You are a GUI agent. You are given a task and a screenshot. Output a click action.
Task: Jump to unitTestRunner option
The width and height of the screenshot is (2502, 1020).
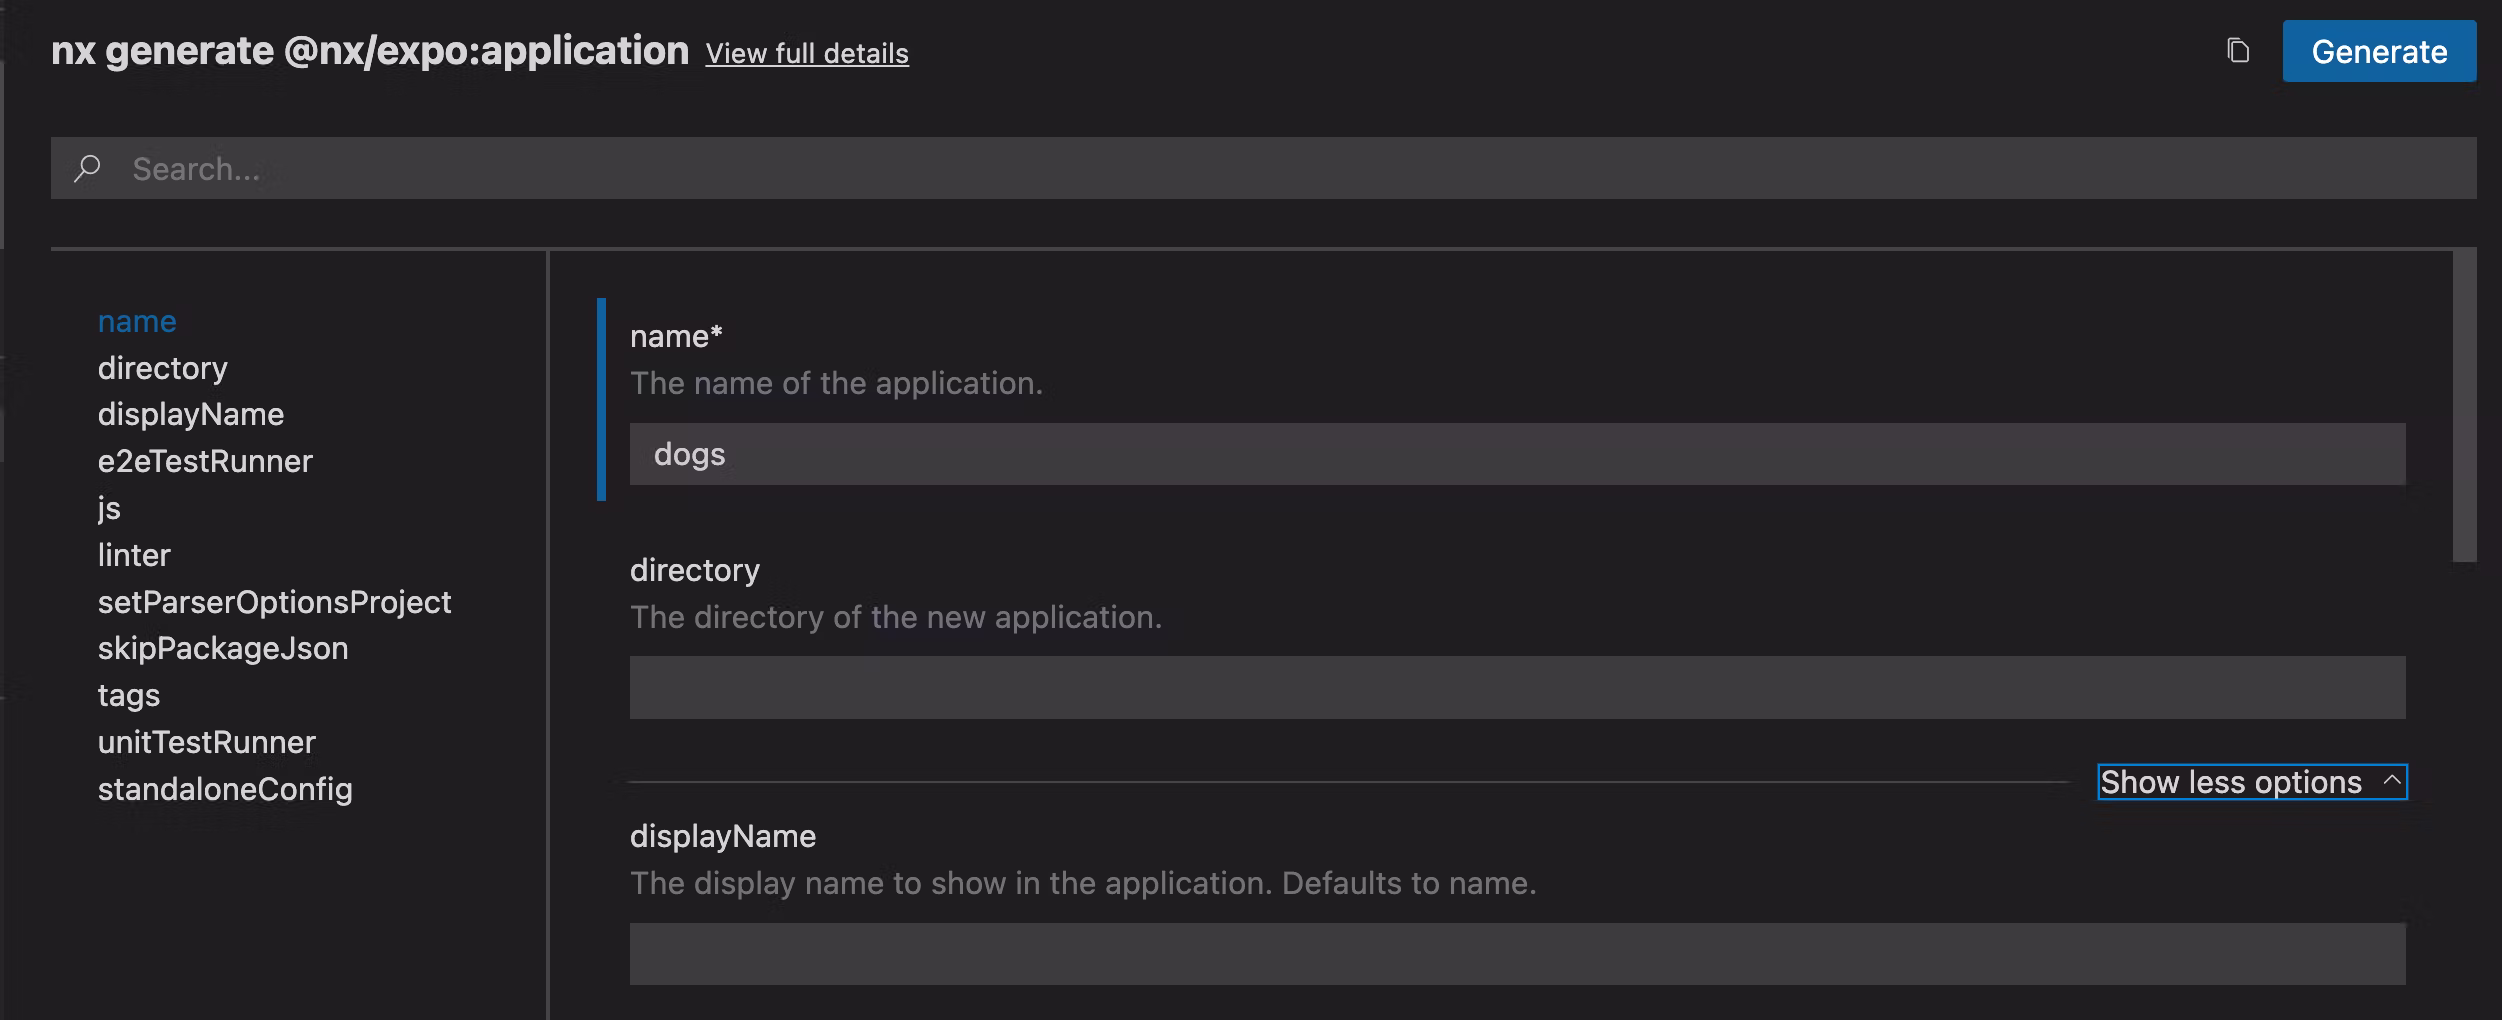pyautogui.click(x=207, y=742)
